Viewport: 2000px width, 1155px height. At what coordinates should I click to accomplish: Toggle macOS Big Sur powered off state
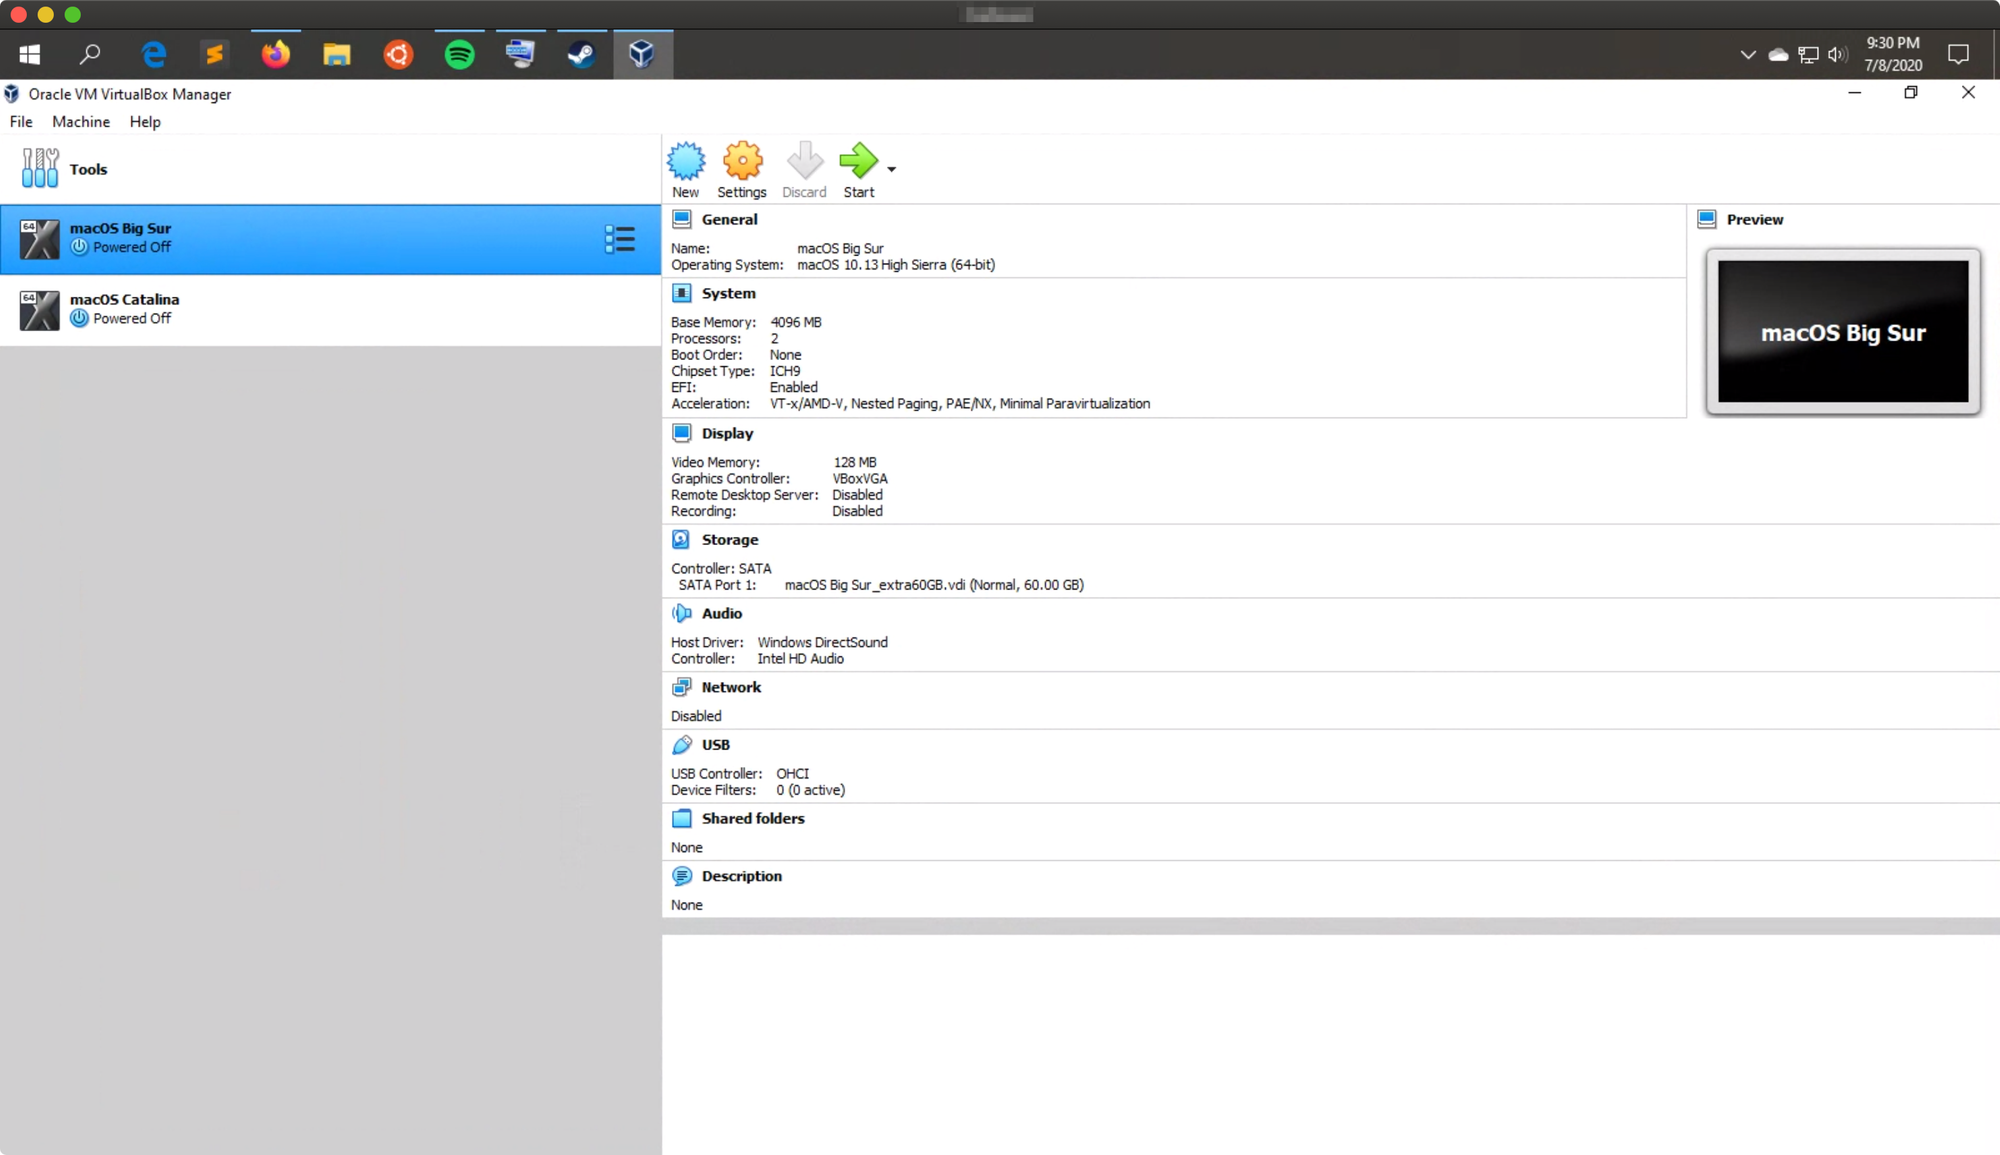point(78,248)
